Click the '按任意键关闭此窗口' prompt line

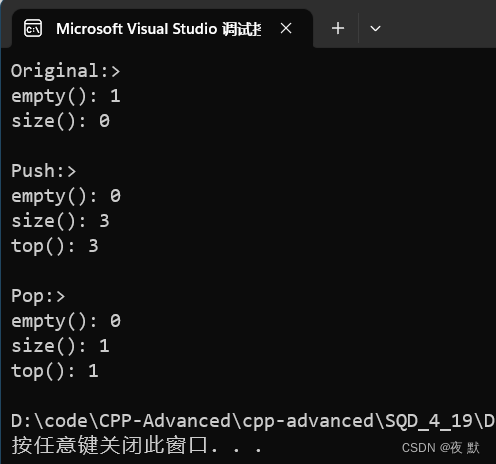point(137,446)
